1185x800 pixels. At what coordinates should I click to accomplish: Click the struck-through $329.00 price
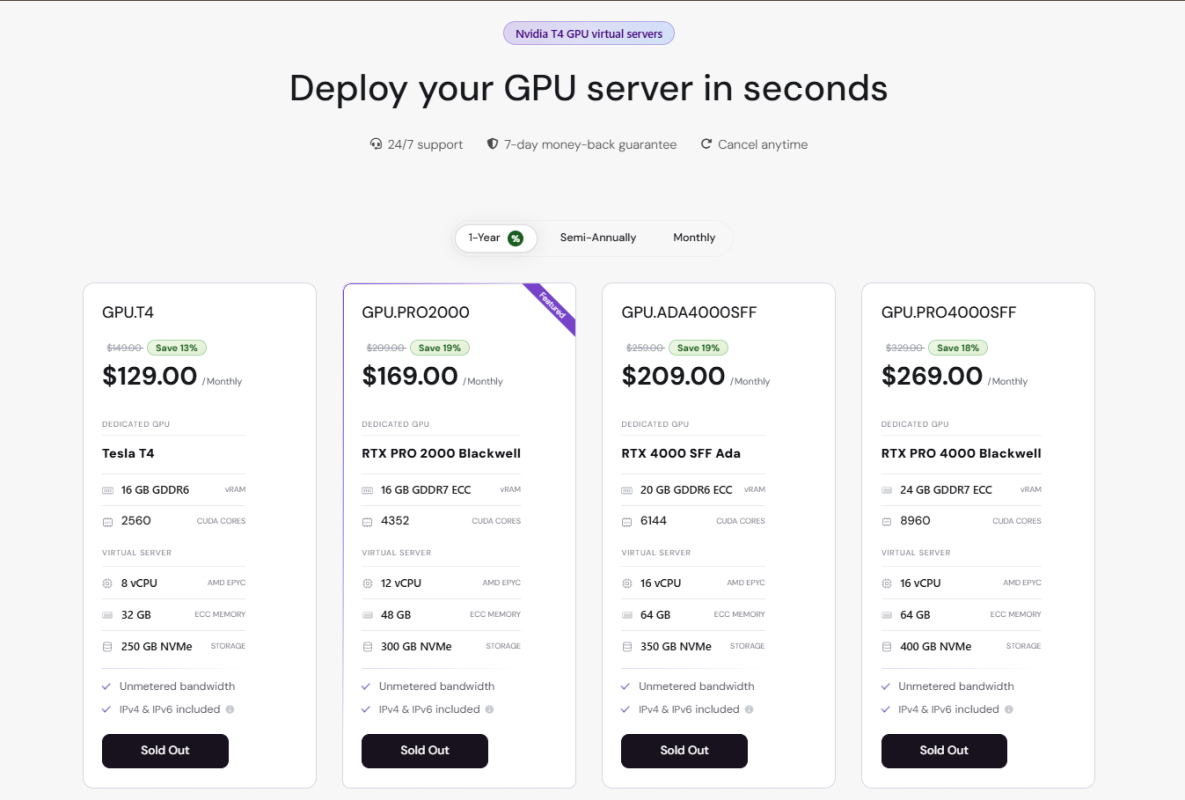click(904, 348)
